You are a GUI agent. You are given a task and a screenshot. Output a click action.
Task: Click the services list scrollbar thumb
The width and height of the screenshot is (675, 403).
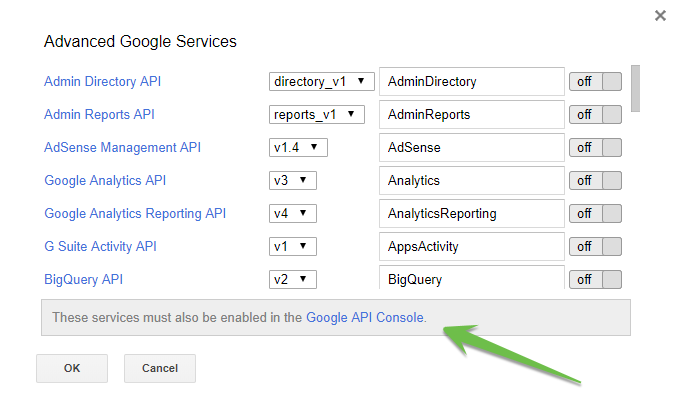pyautogui.click(x=635, y=89)
